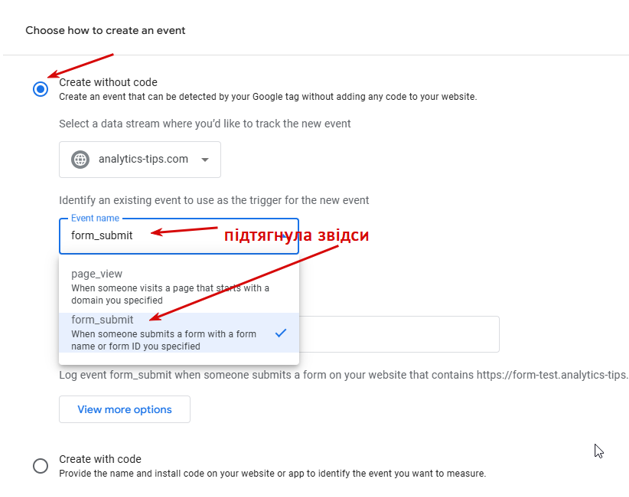
Task: Open the analytics-tips.com data stream selector
Action: click(142, 159)
